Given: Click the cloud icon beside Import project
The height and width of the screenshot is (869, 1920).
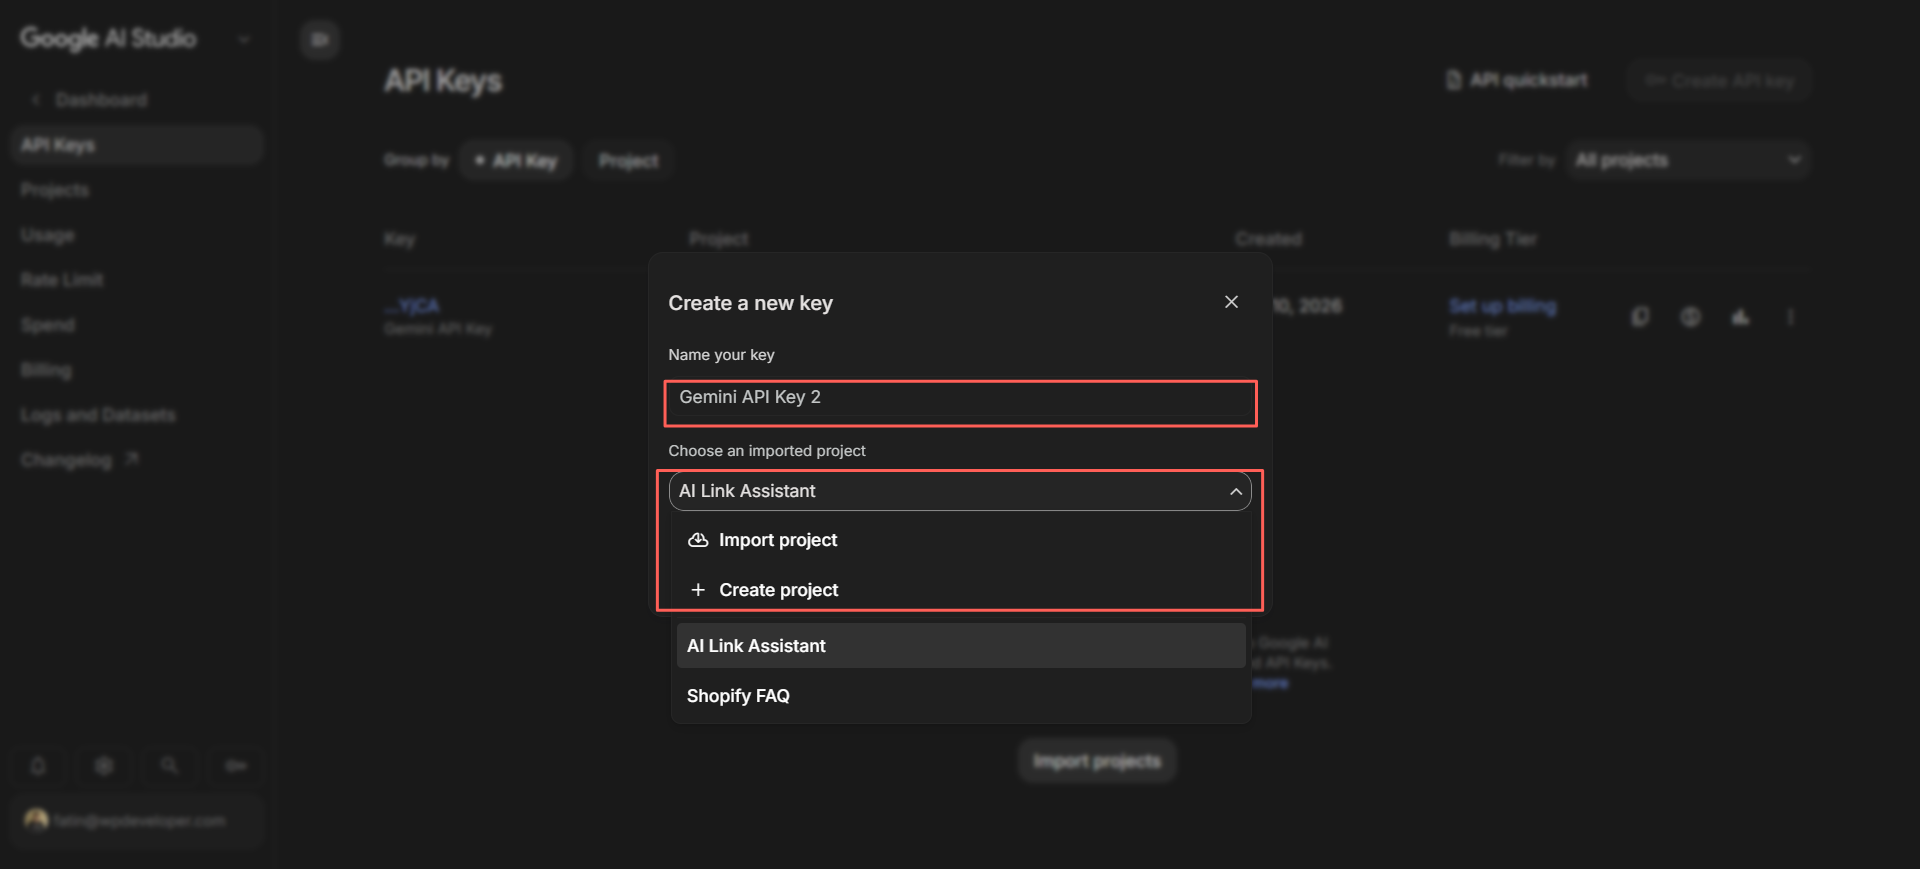Looking at the screenshot, I should 698,540.
